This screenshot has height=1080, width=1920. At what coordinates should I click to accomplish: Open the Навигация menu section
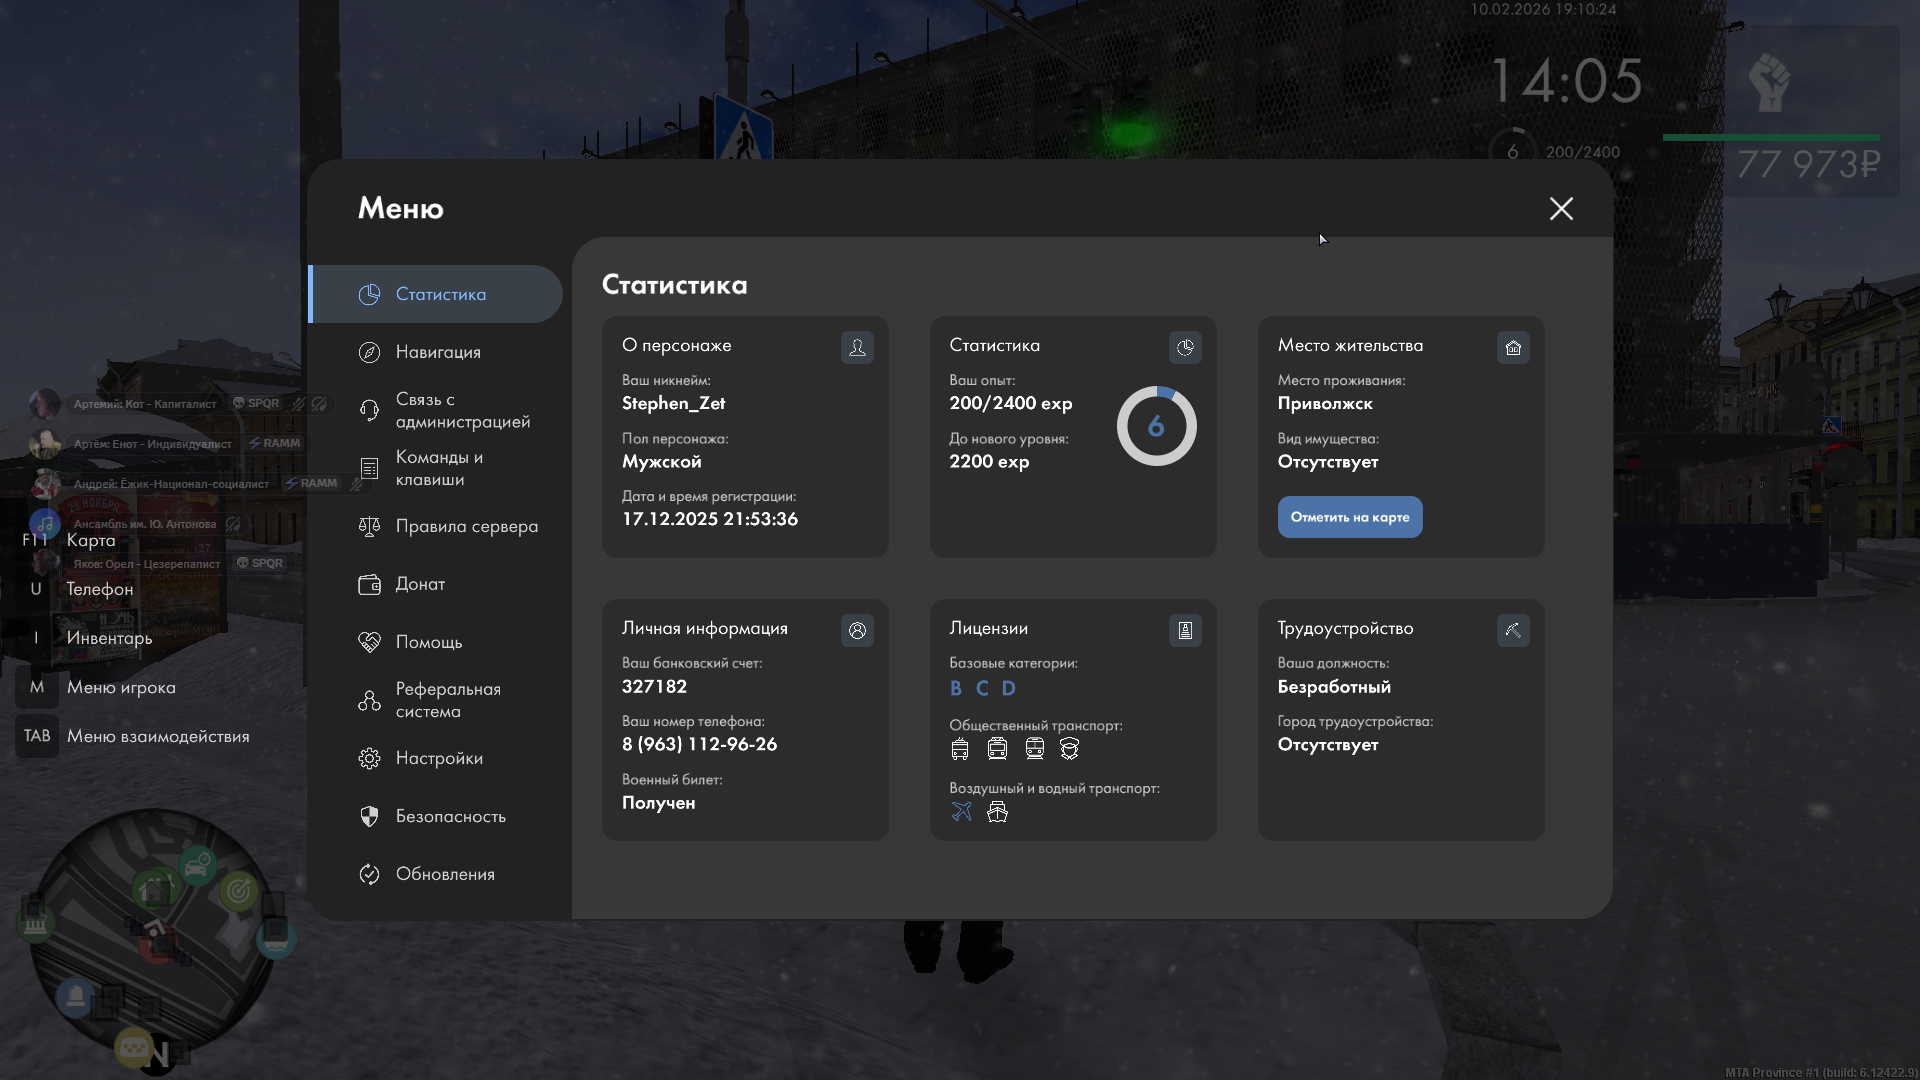(x=438, y=352)
